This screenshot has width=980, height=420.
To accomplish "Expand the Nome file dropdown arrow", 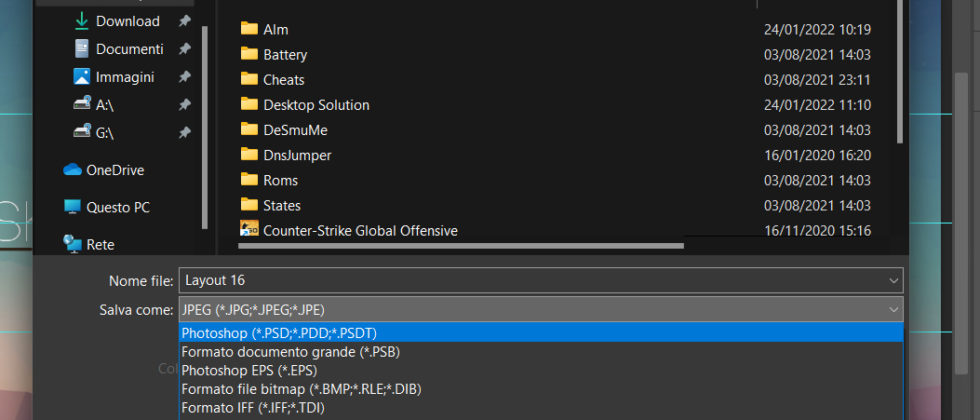I will coord(894,281).
